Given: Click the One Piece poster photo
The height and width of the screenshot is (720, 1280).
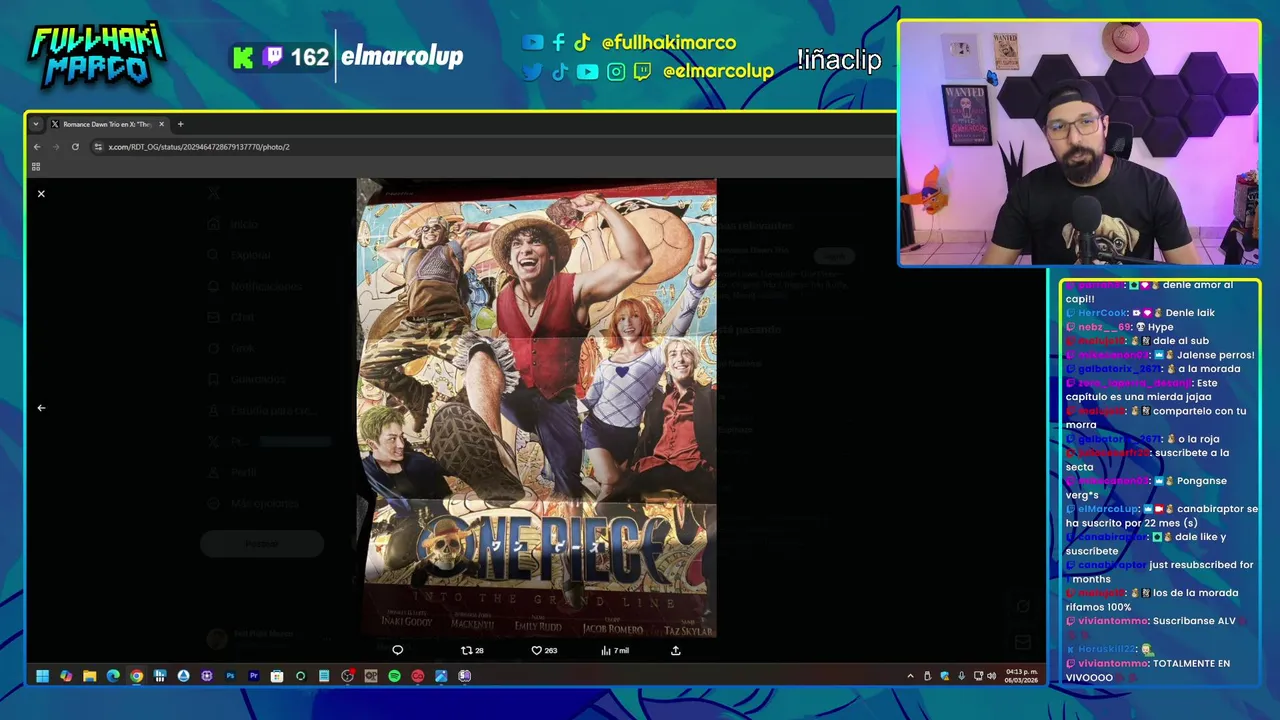Looking at the screenshot, I should coord(537,408).
